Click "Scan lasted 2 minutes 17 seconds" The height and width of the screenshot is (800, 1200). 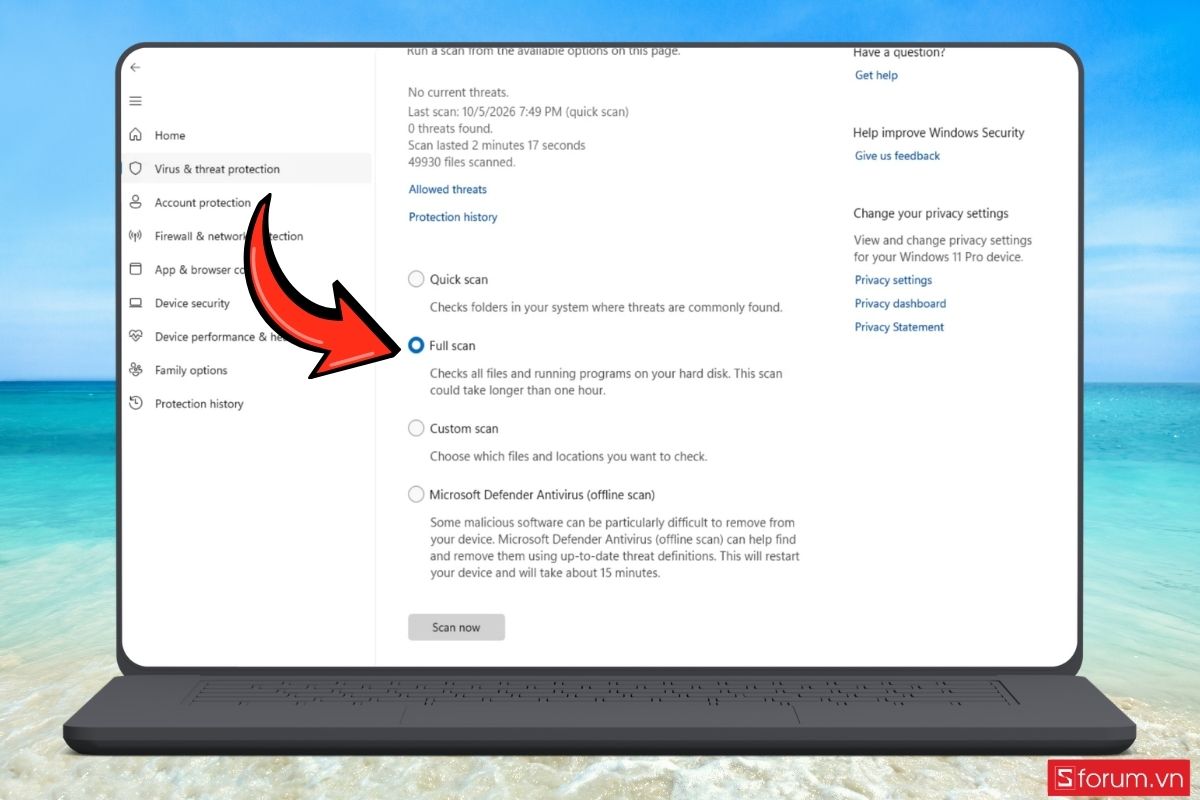tap(497, 145)
